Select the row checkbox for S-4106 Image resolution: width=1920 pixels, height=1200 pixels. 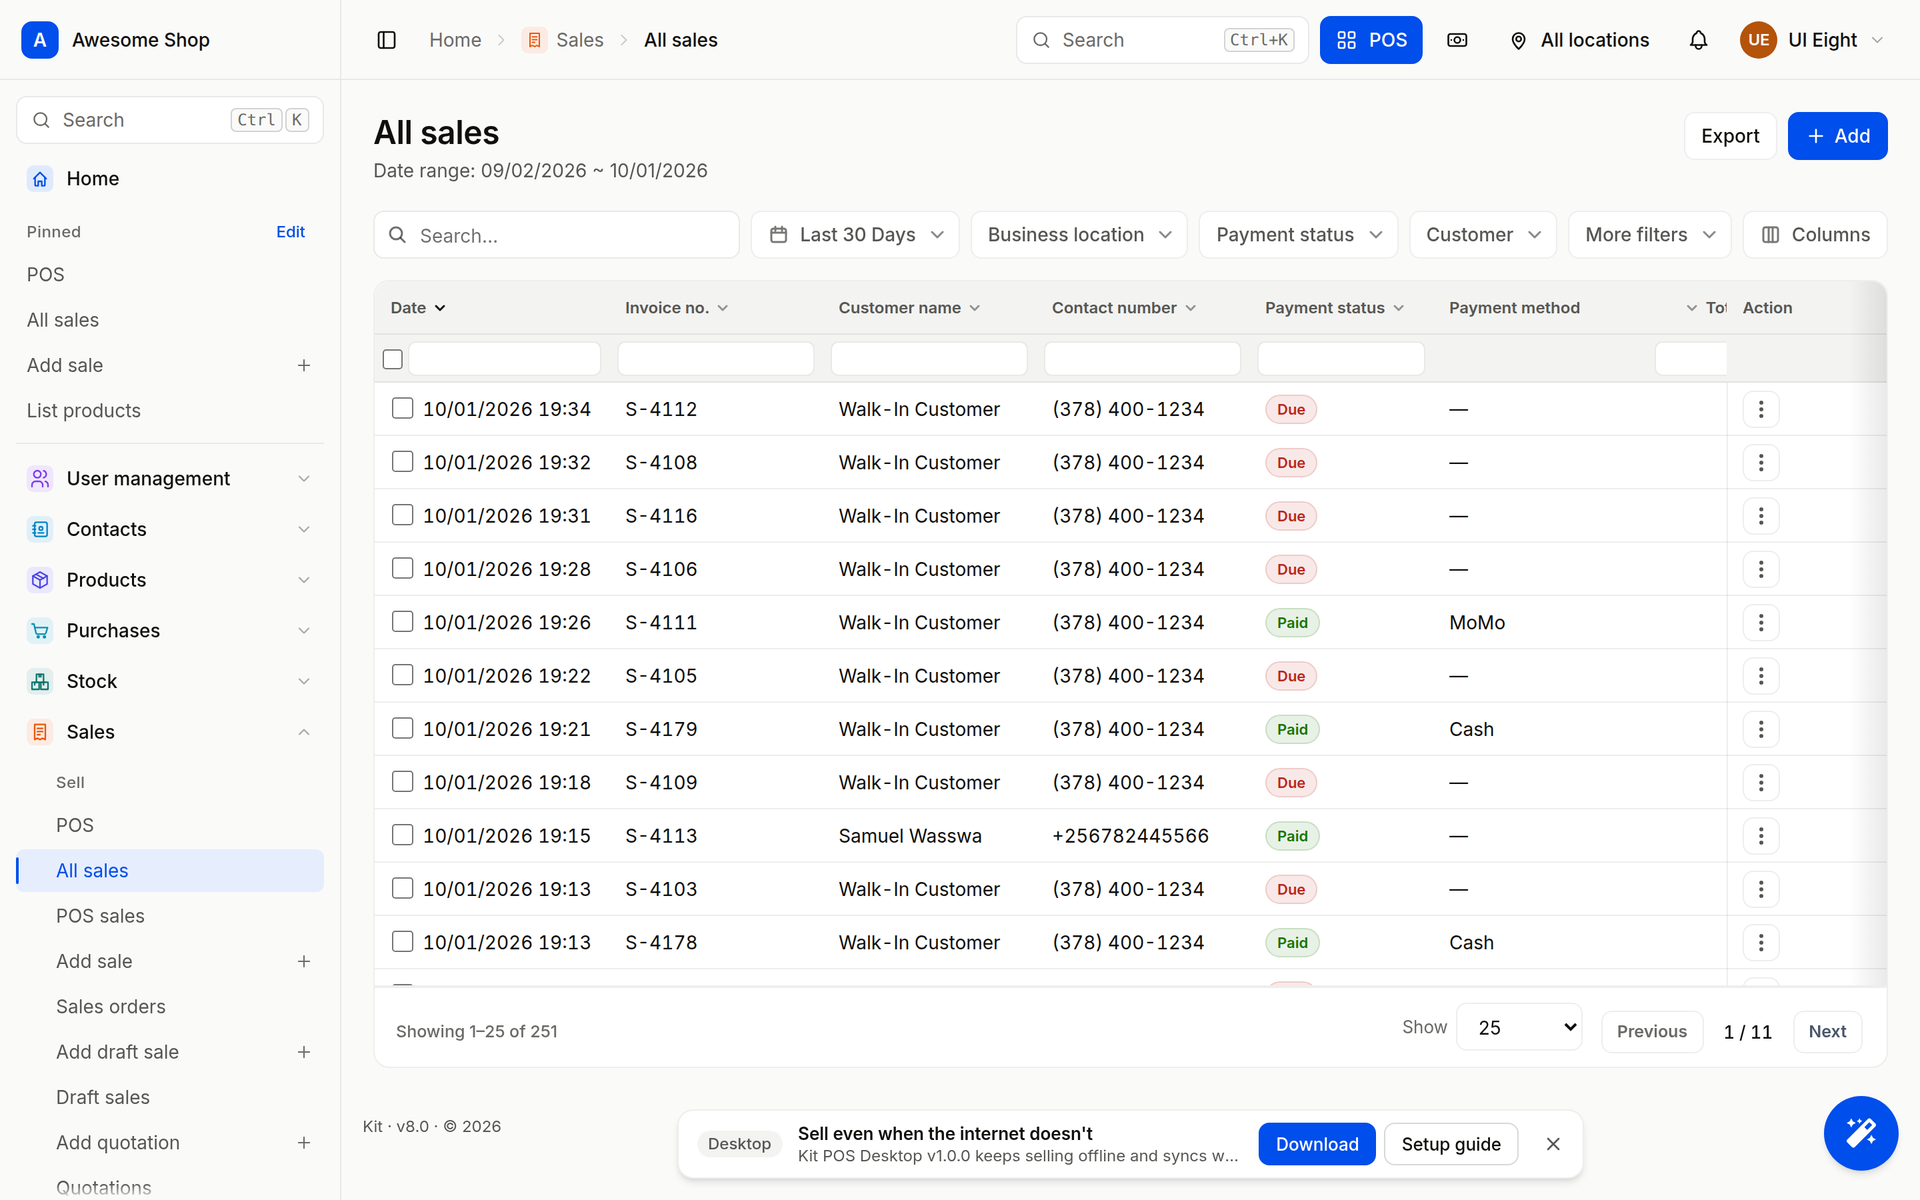pyautogui.click(x=403, y=568)
